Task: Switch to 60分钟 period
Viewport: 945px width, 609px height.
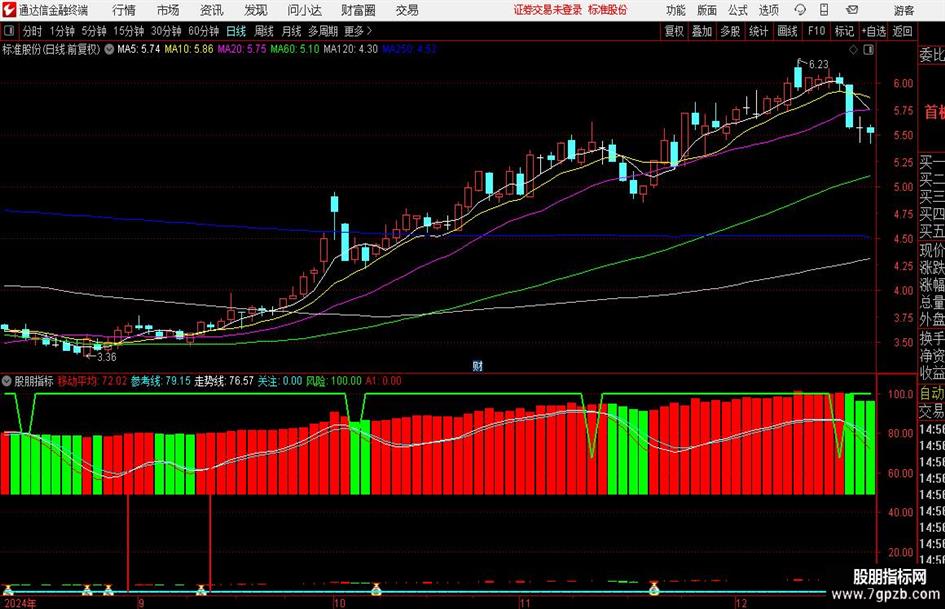Action: [203, 31]
